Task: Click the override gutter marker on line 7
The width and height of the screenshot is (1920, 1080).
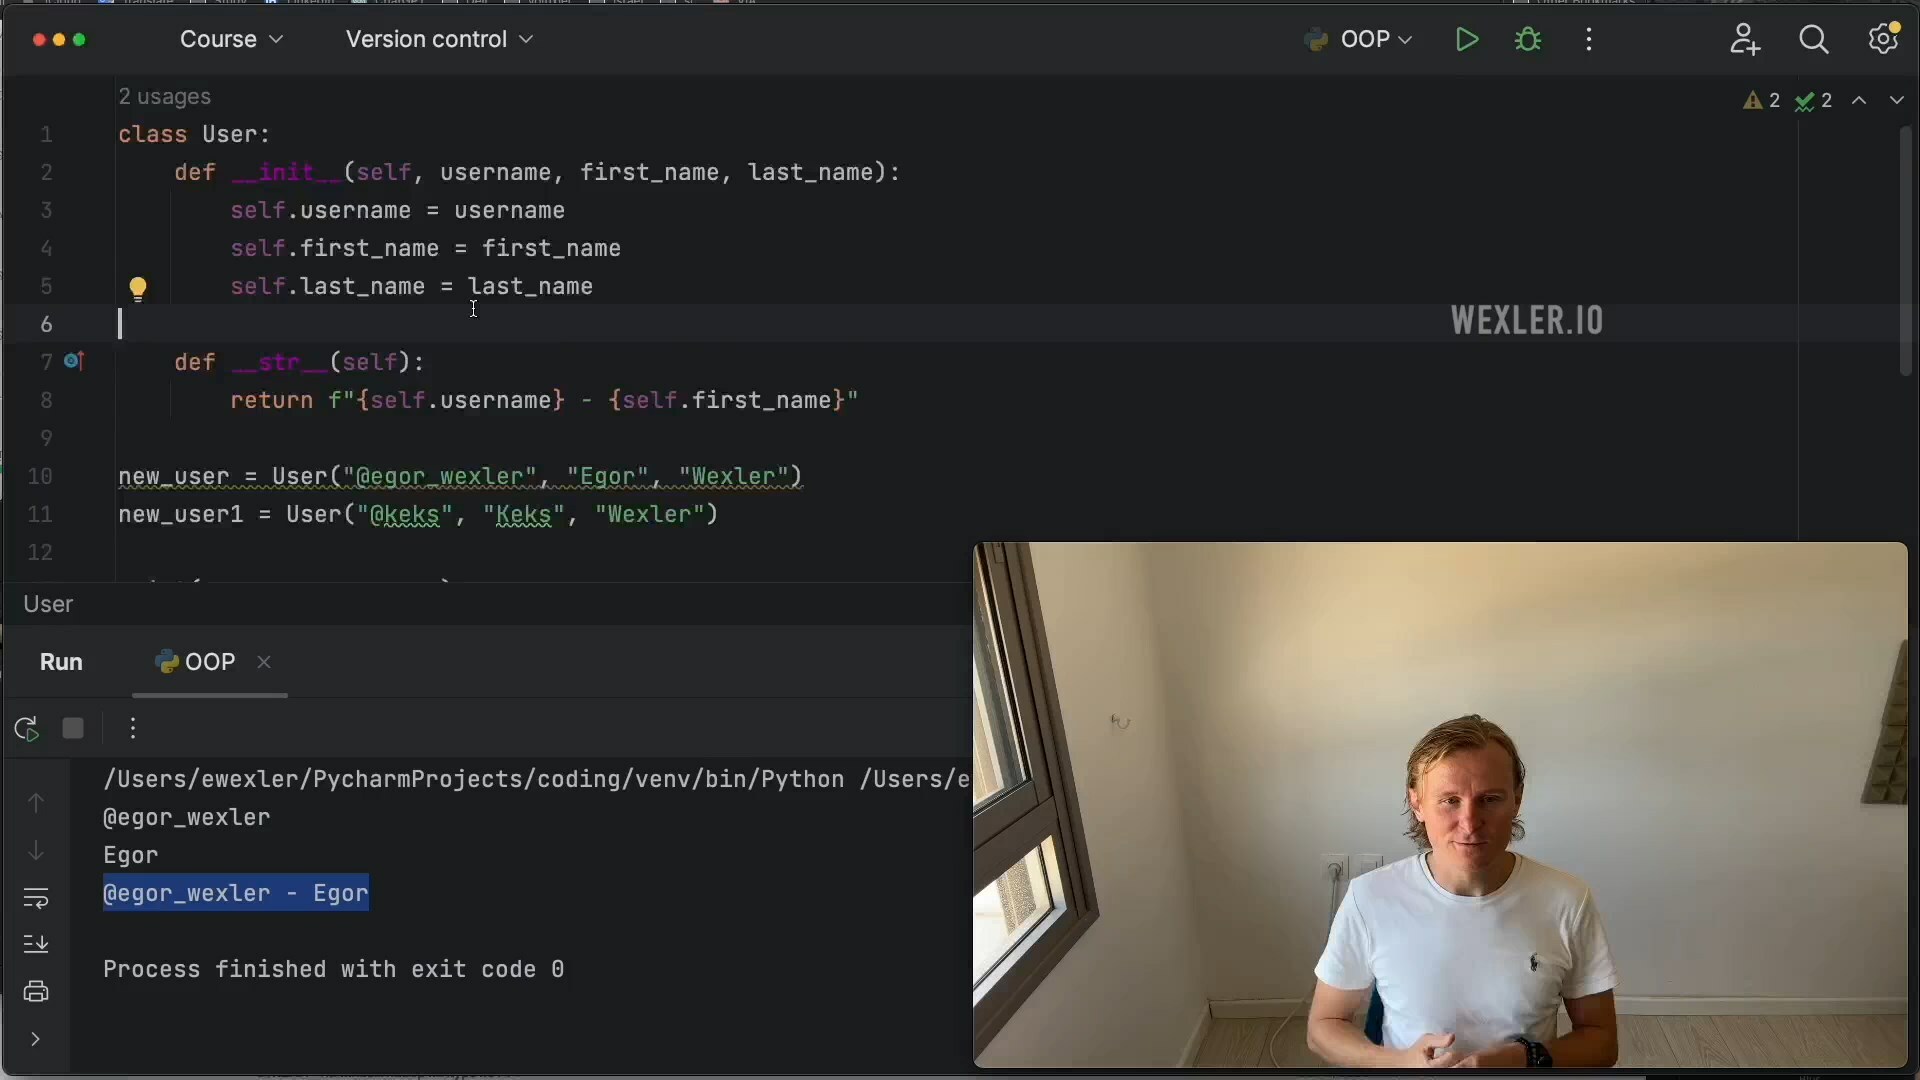Action: click(74, 362)
